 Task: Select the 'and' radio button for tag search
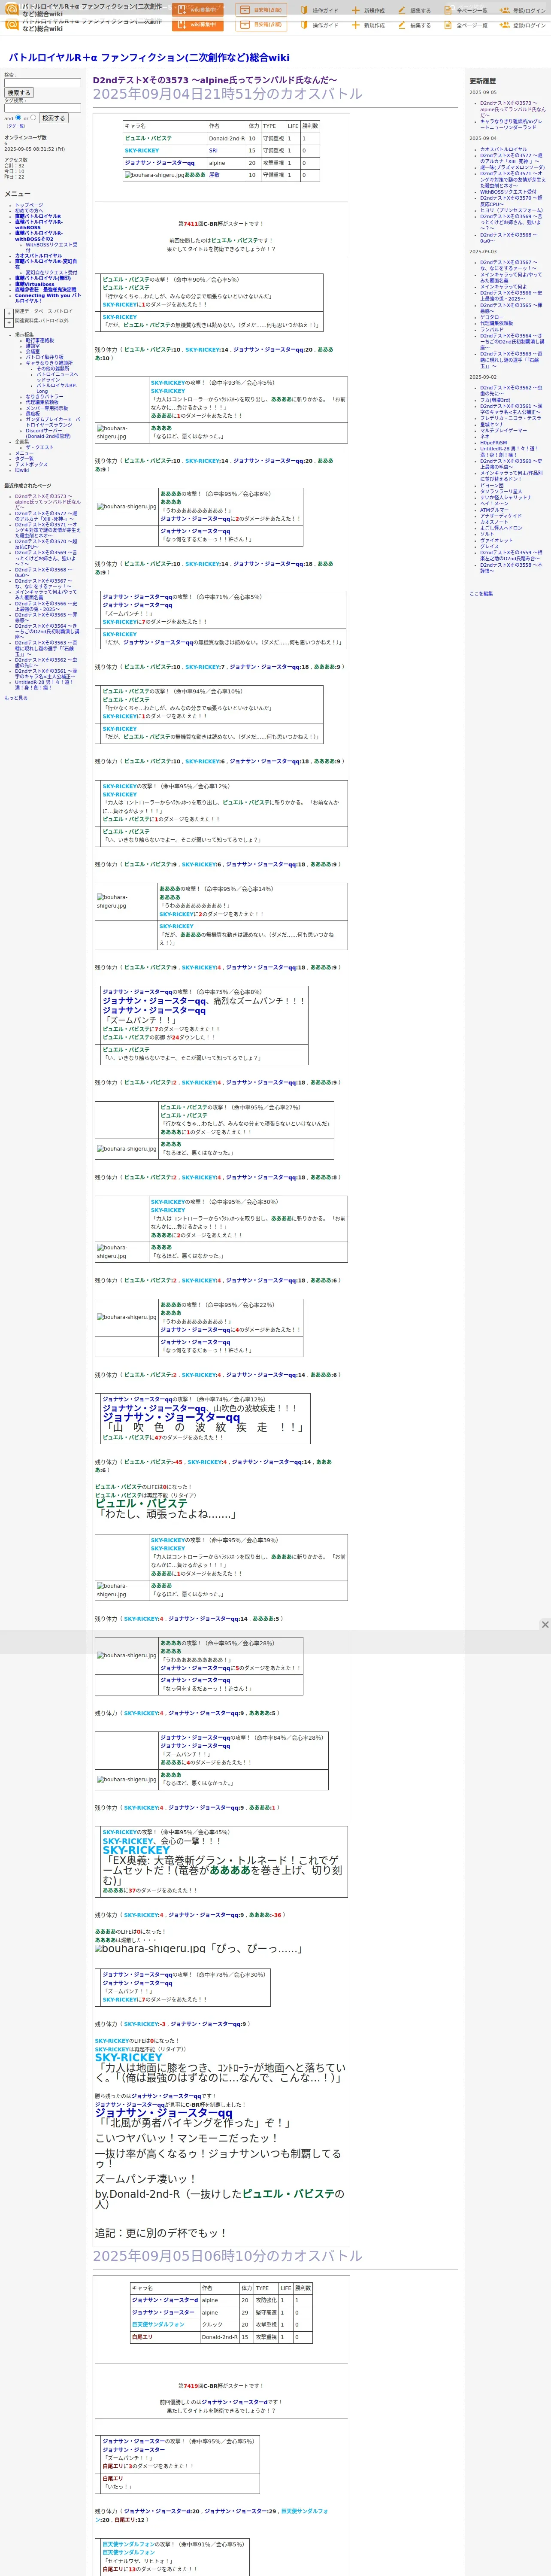(x=18, y=117)
